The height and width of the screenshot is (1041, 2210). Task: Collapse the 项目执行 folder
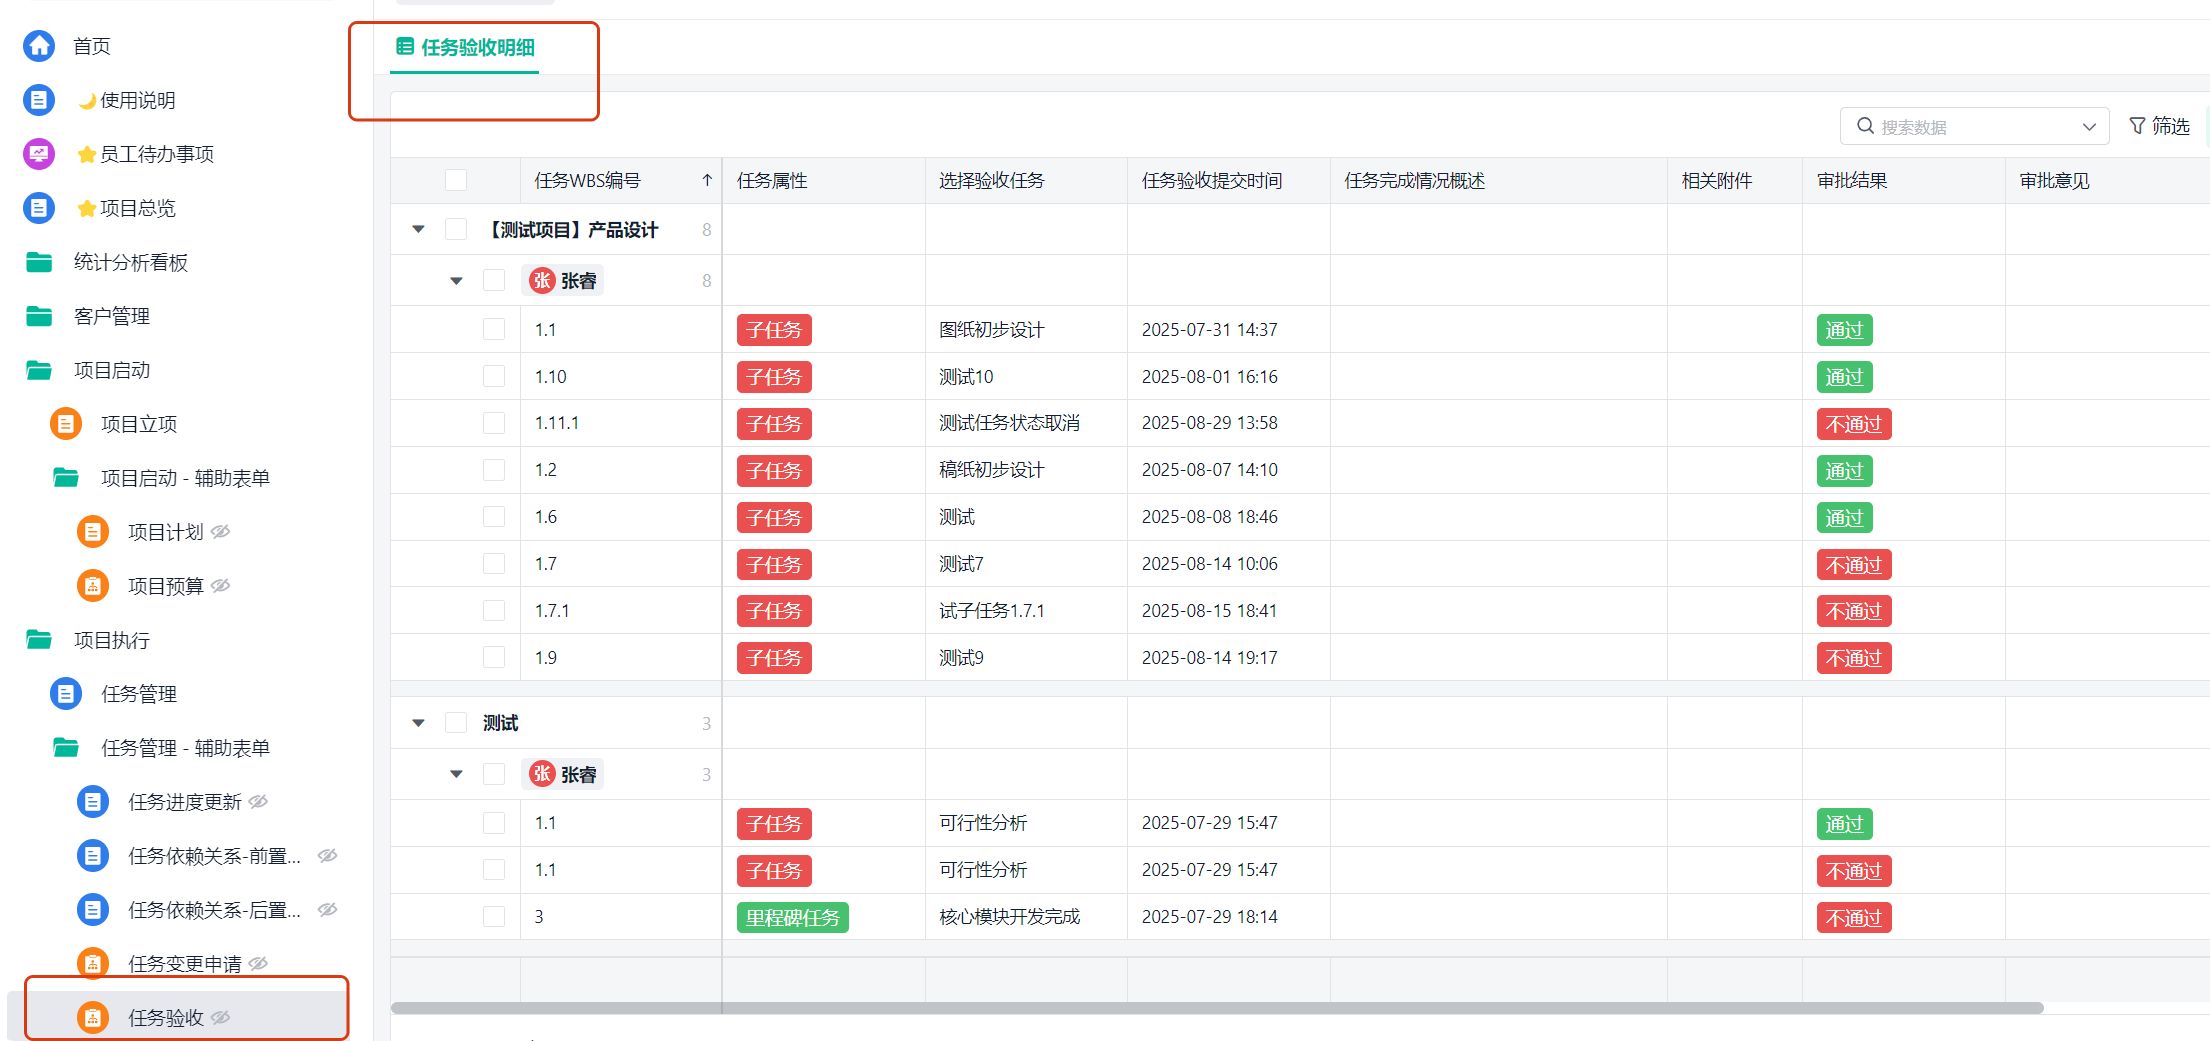coord(39,640)
